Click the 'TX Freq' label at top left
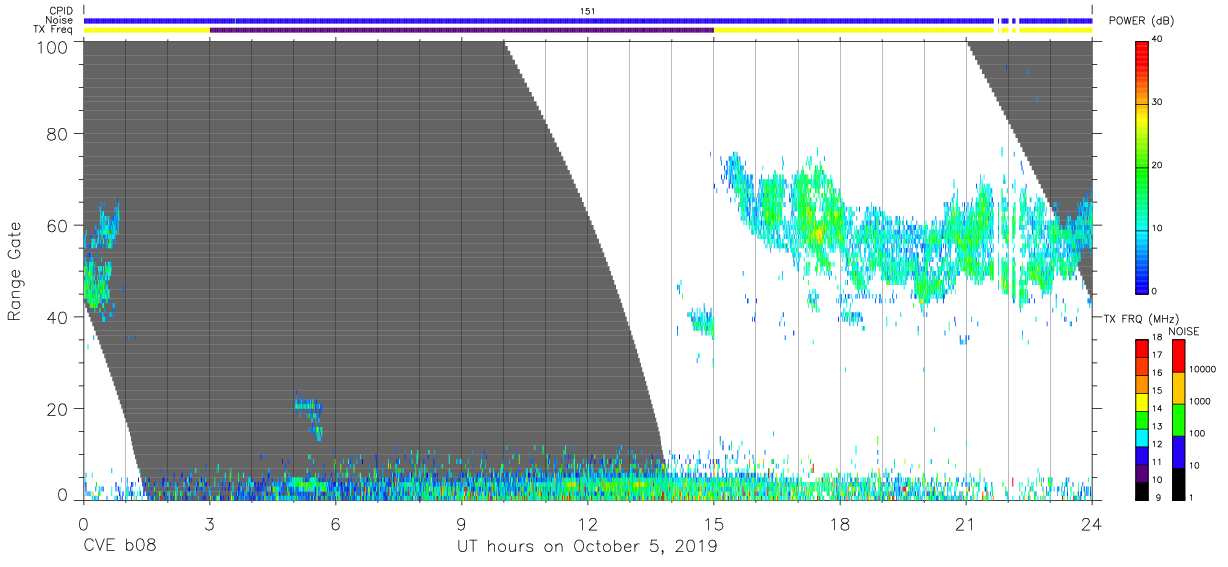1228x567 pixels. [x=56, y=30]
